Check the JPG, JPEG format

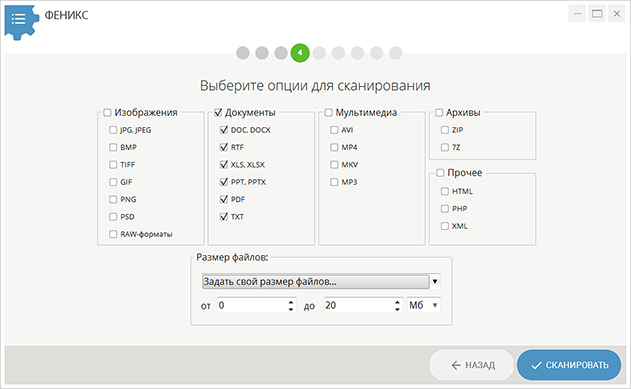(x=113, y=130)
